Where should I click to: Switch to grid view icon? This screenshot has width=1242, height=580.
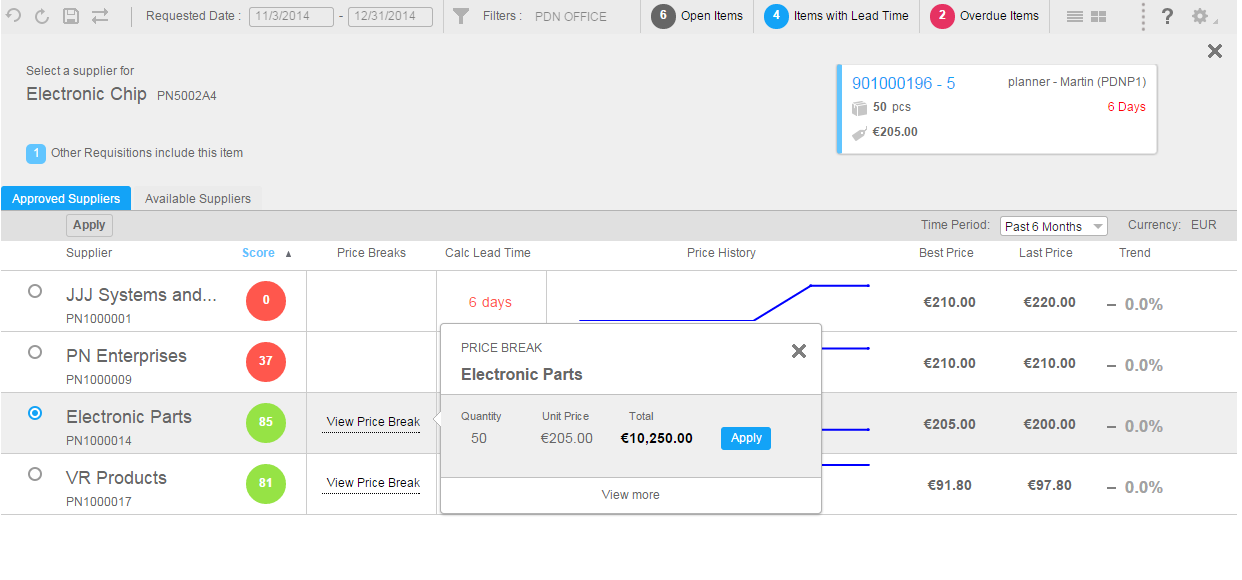coord(1098,17)
